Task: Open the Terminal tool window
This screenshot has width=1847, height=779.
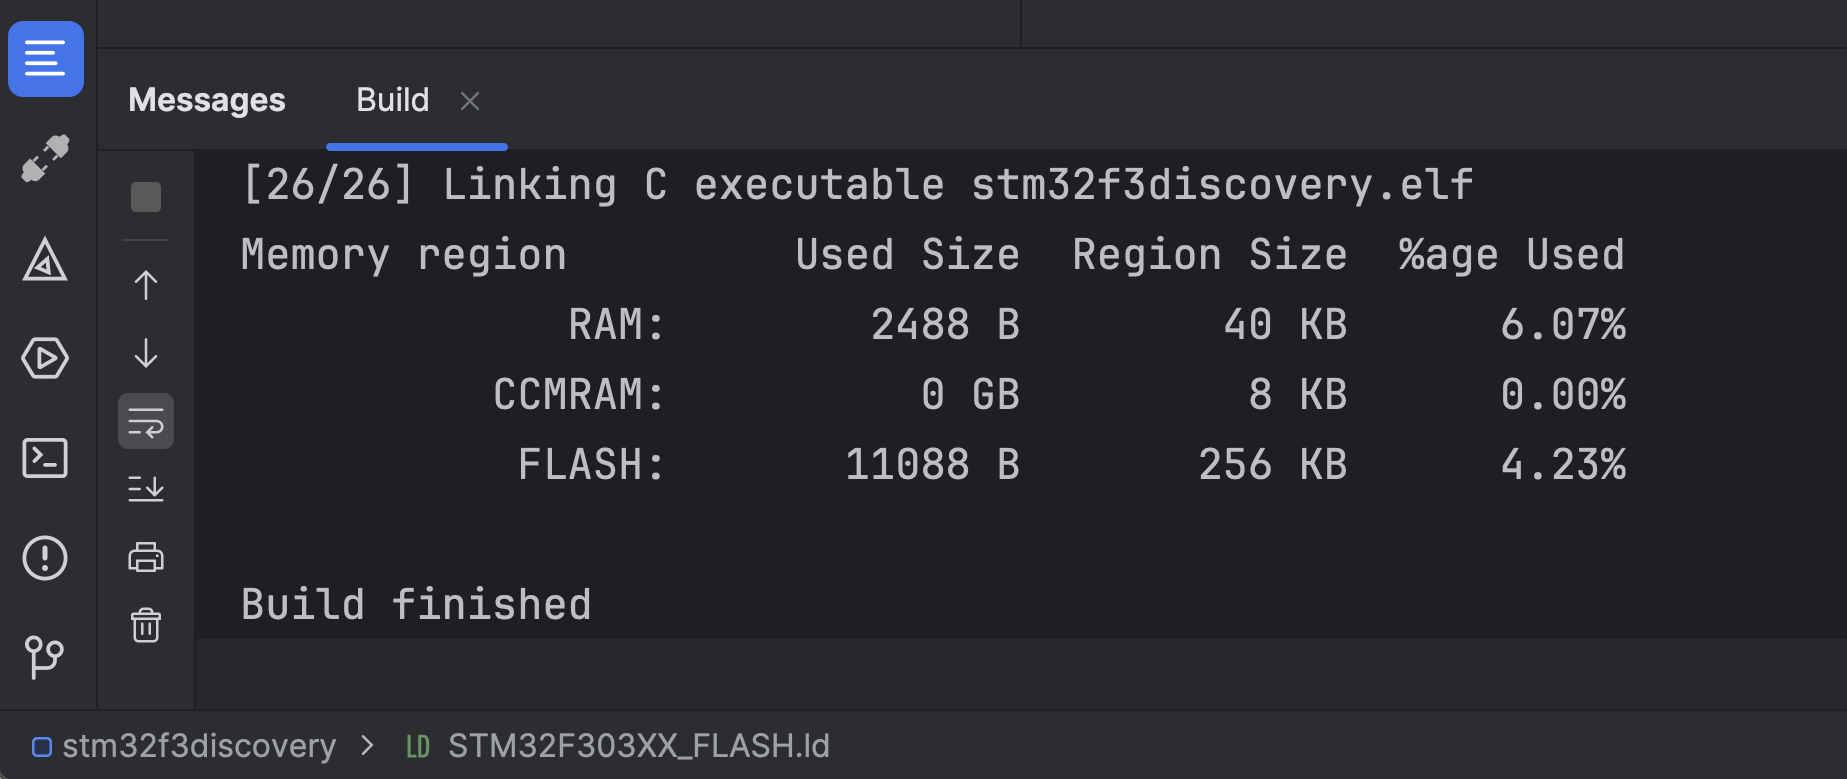Action: tap(45, 458)
